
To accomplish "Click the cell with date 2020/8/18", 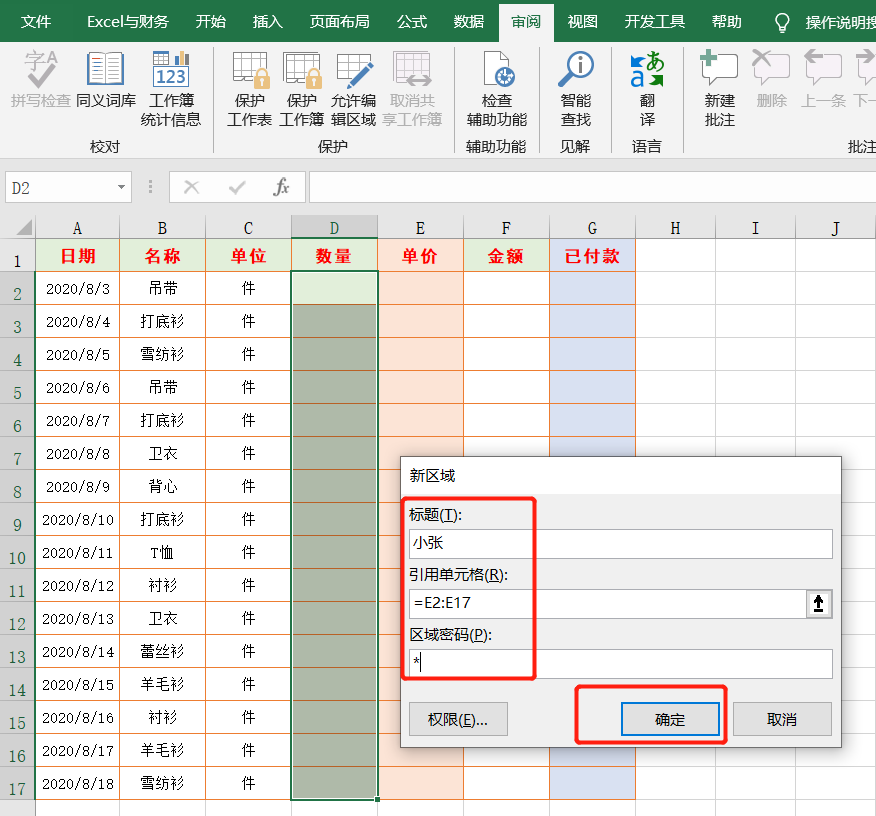I will (x=78, y=784).
